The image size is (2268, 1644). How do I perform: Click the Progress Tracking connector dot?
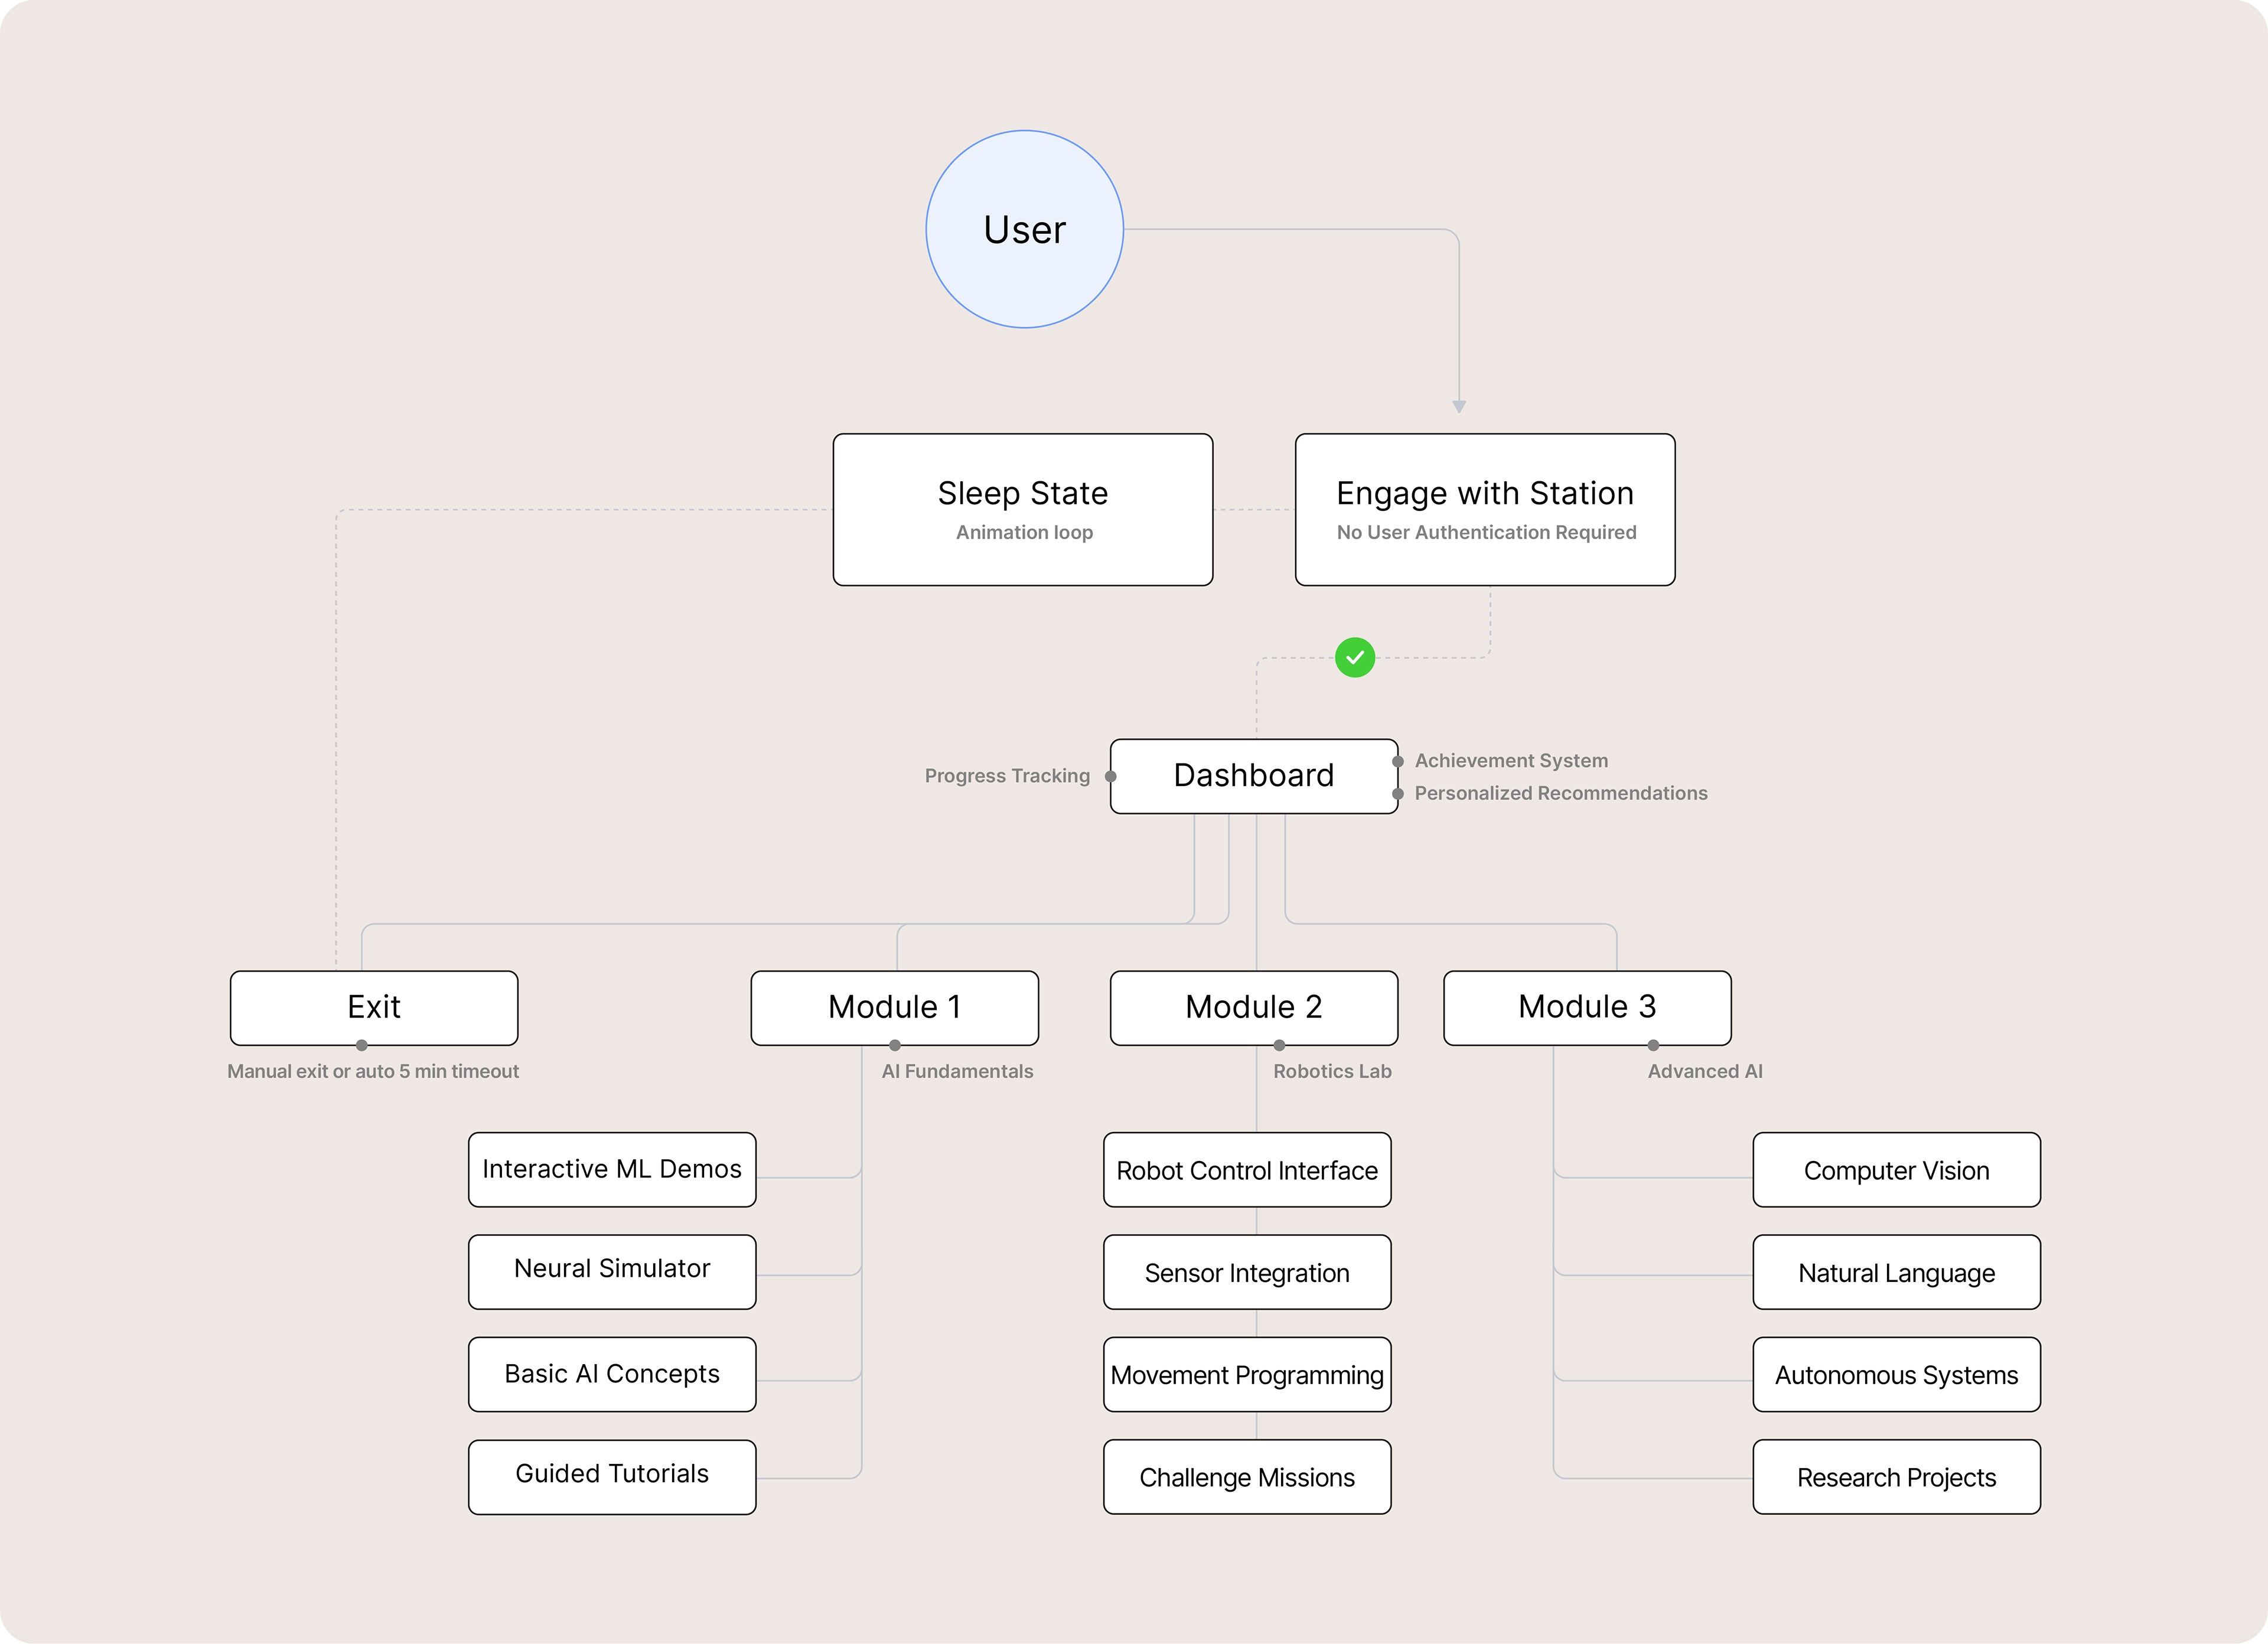[1110, 776]
